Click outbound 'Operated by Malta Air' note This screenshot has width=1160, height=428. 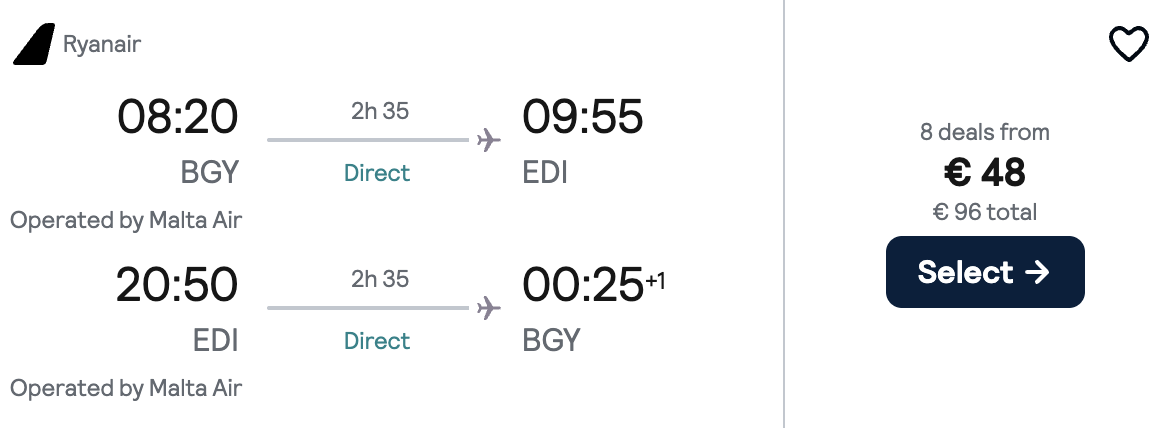126,220
